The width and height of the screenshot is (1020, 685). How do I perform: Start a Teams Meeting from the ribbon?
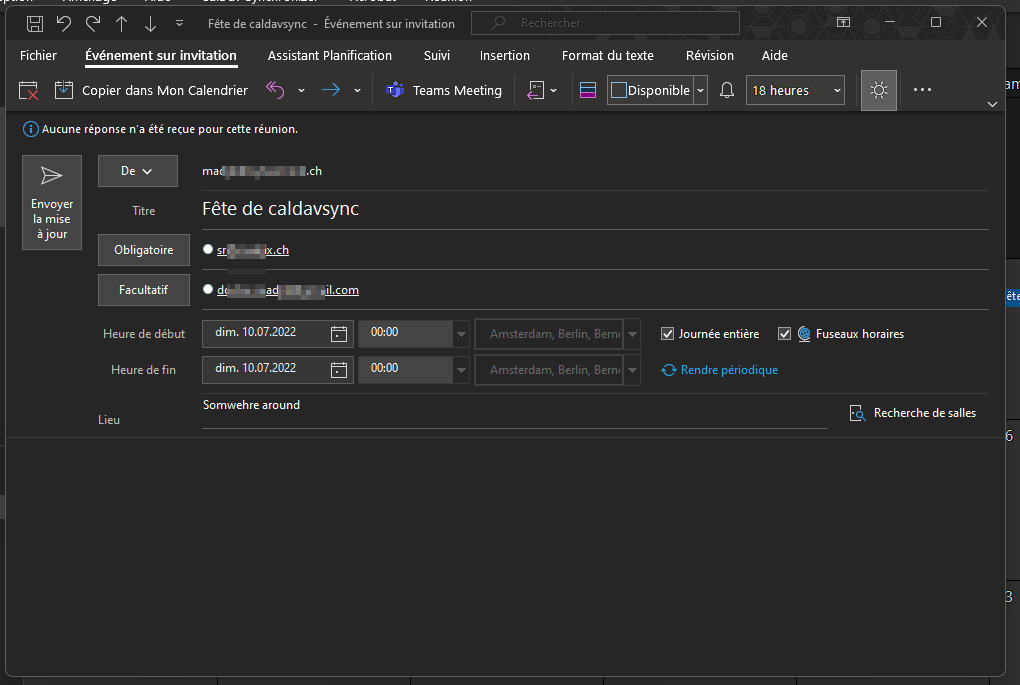click(443, 90)
